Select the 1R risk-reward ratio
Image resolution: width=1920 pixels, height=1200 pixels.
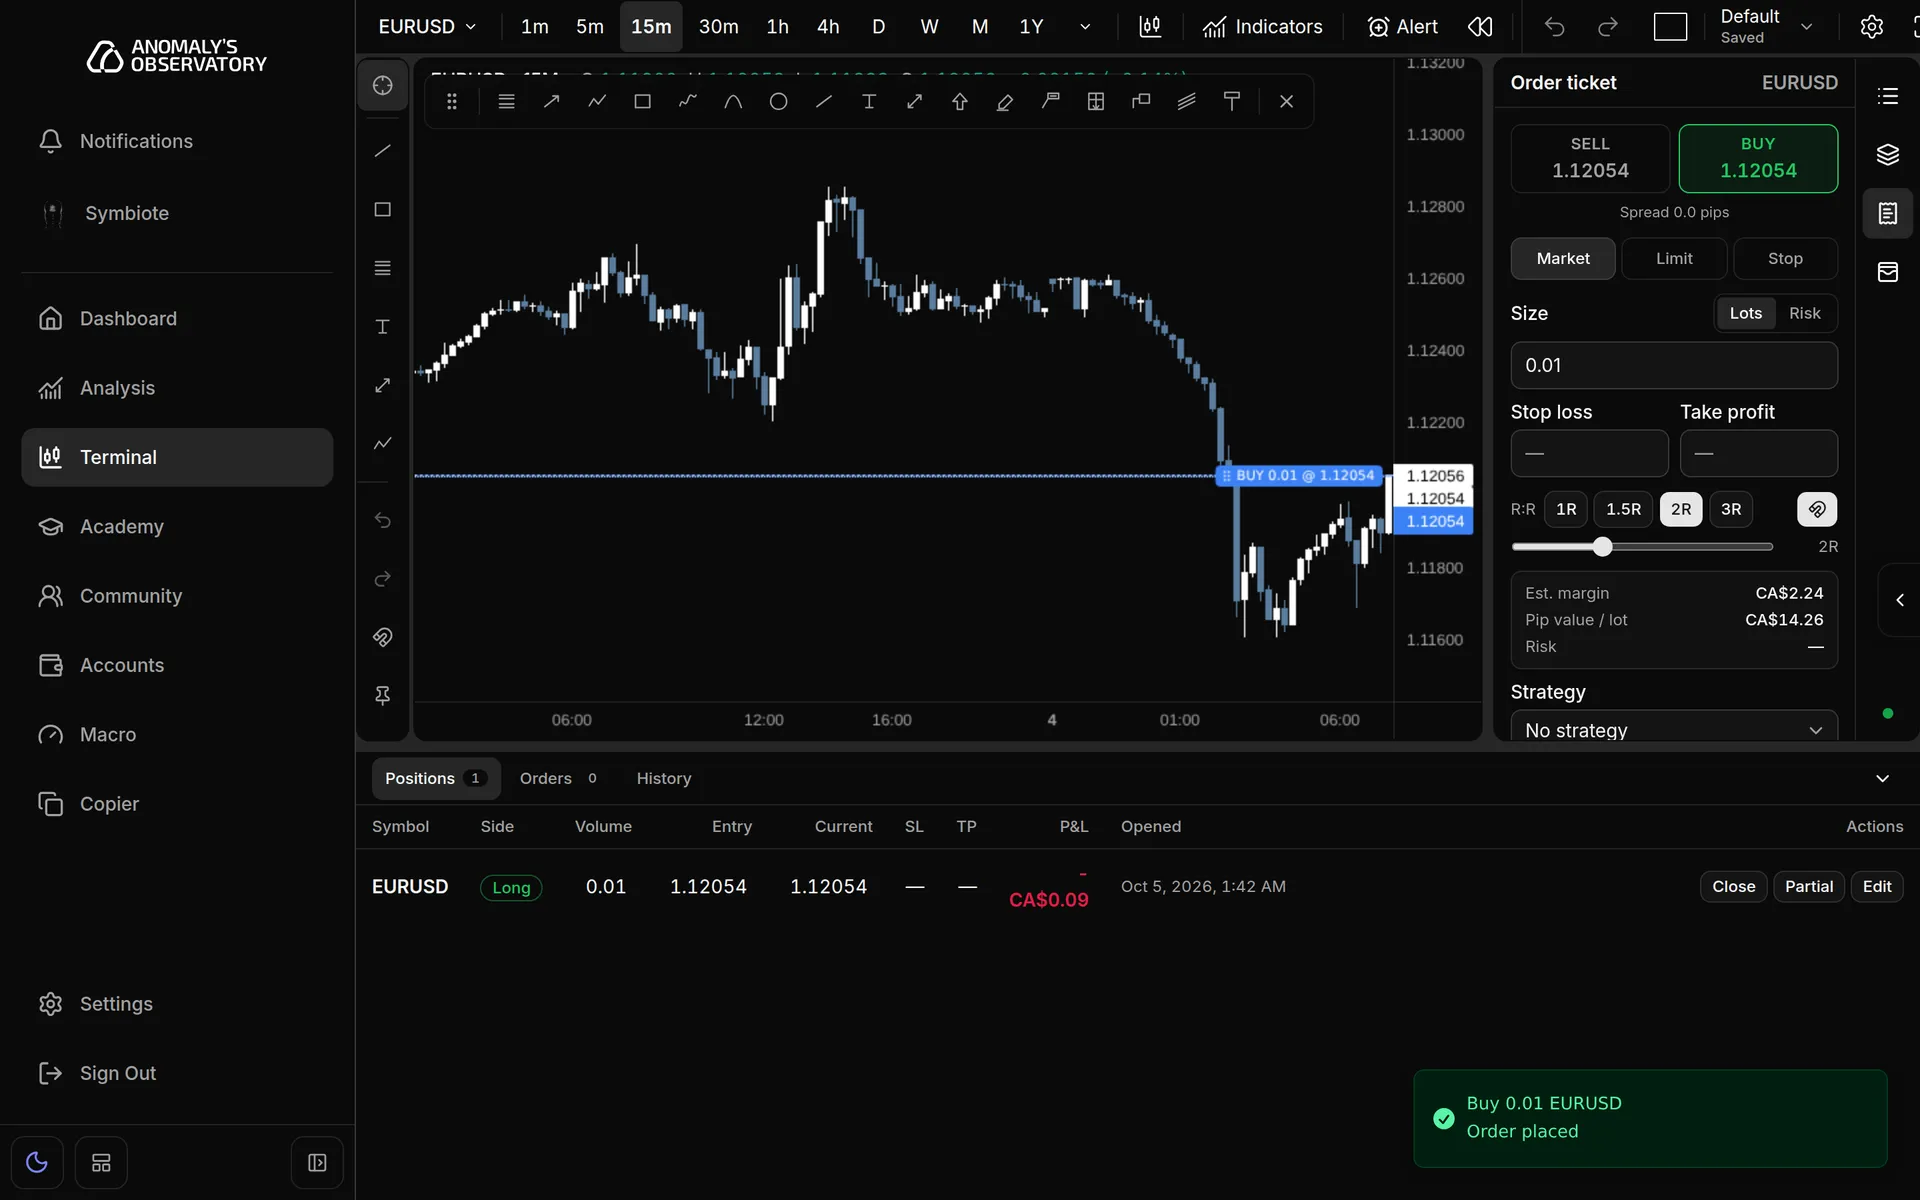pos(1566,509)
